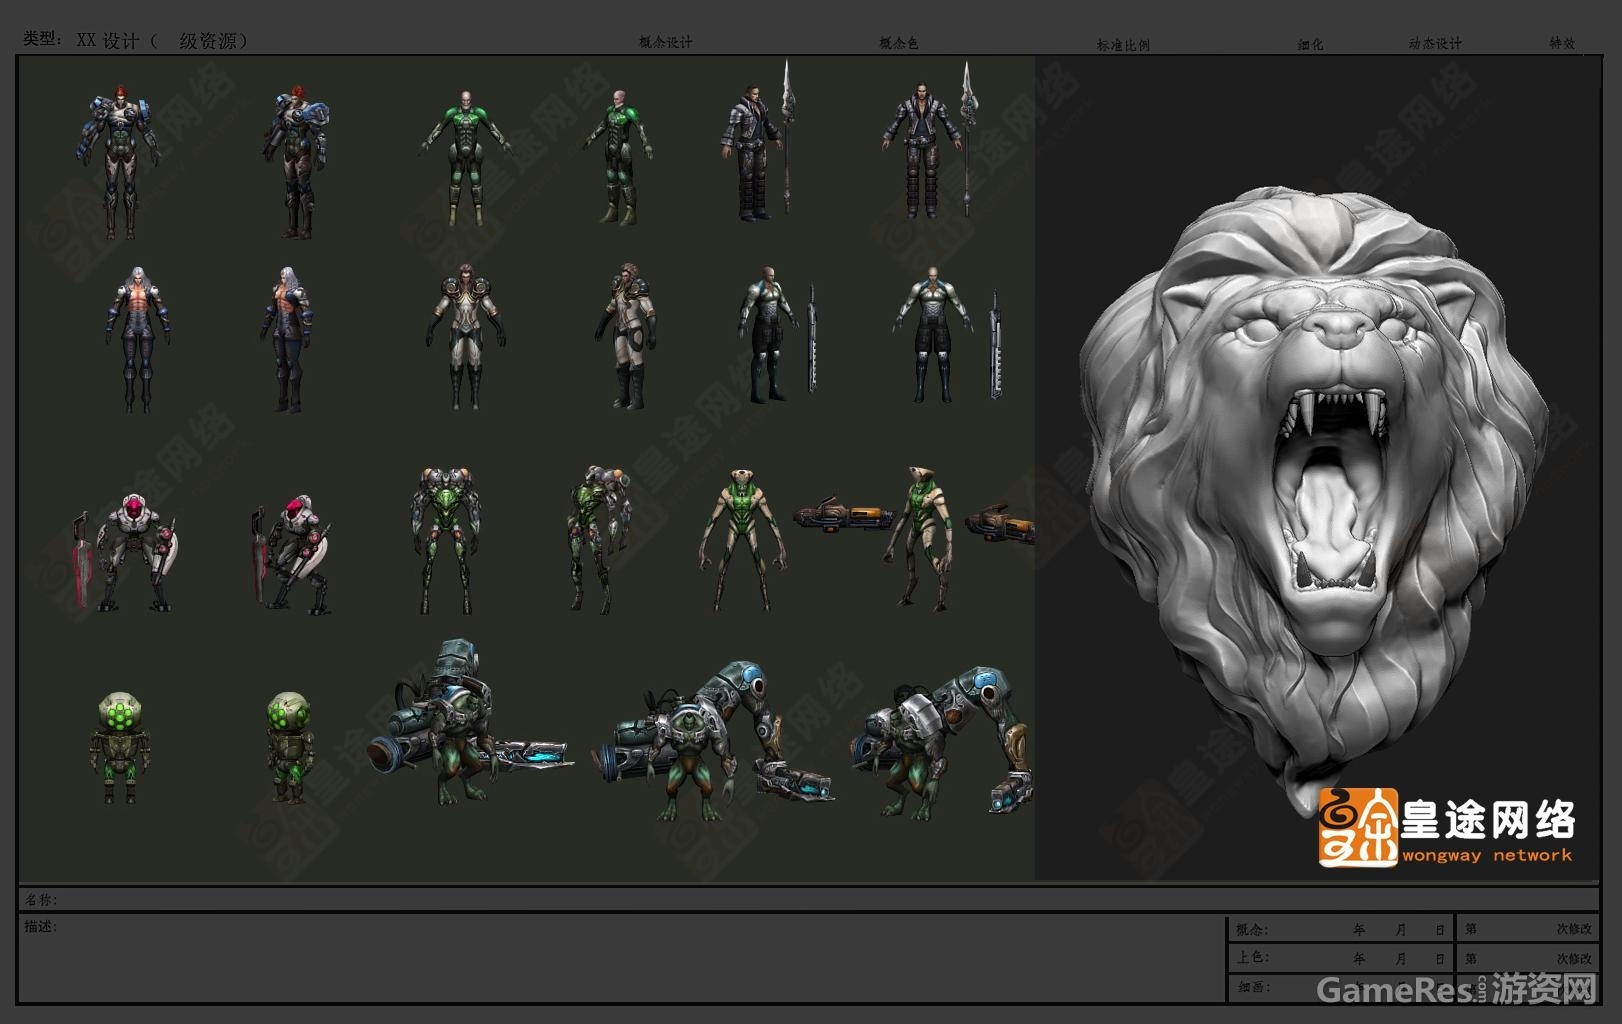Viewport: 1622px width, 1024px height.
Task: Select the 概念设计 stage label
Action: tap(666, 42)
